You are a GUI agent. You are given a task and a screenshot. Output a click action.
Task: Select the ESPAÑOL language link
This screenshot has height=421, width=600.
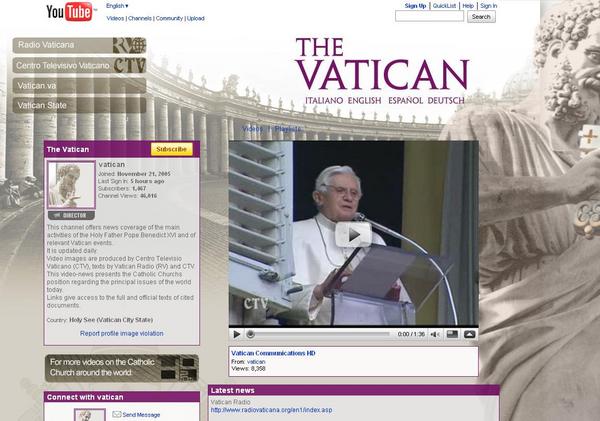(x=405, y=101)
